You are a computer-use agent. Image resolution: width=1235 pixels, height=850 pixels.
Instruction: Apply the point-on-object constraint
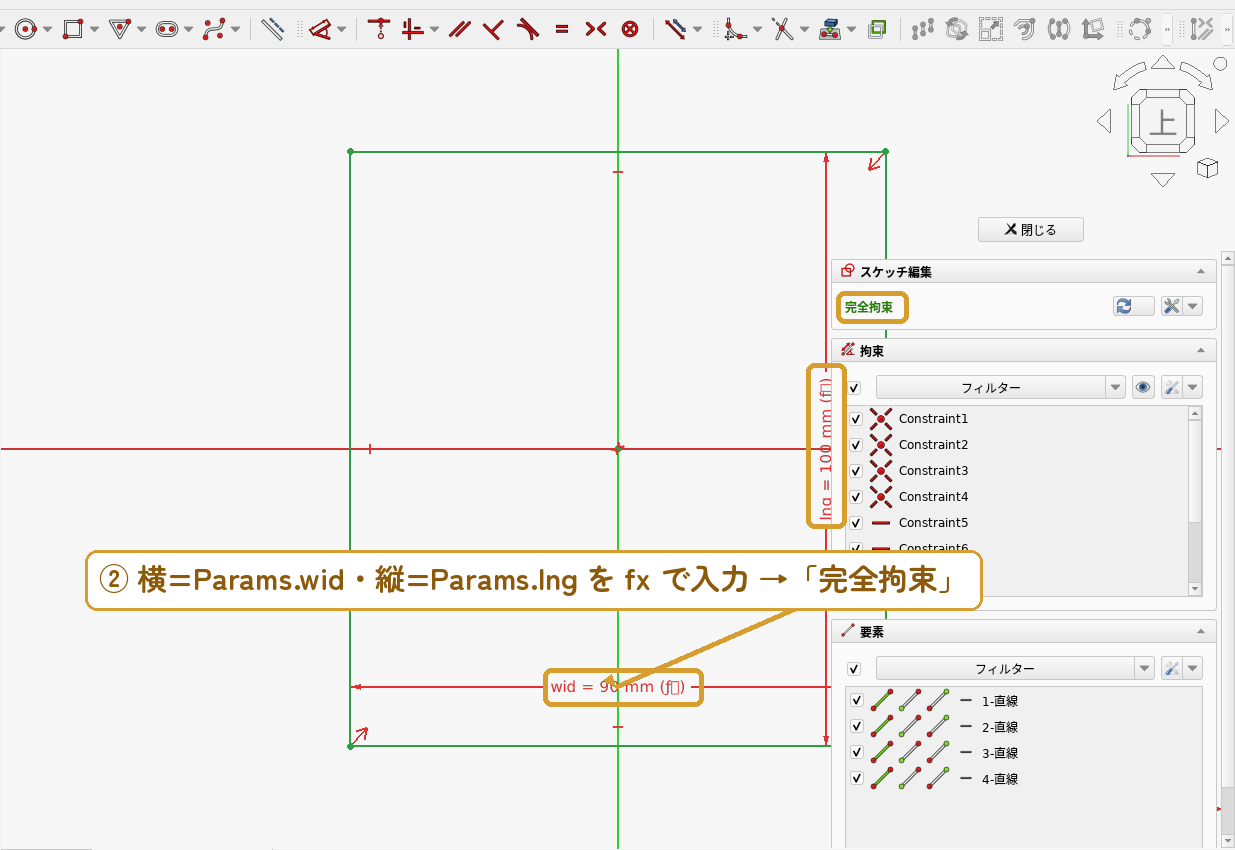tap(378, 29)
